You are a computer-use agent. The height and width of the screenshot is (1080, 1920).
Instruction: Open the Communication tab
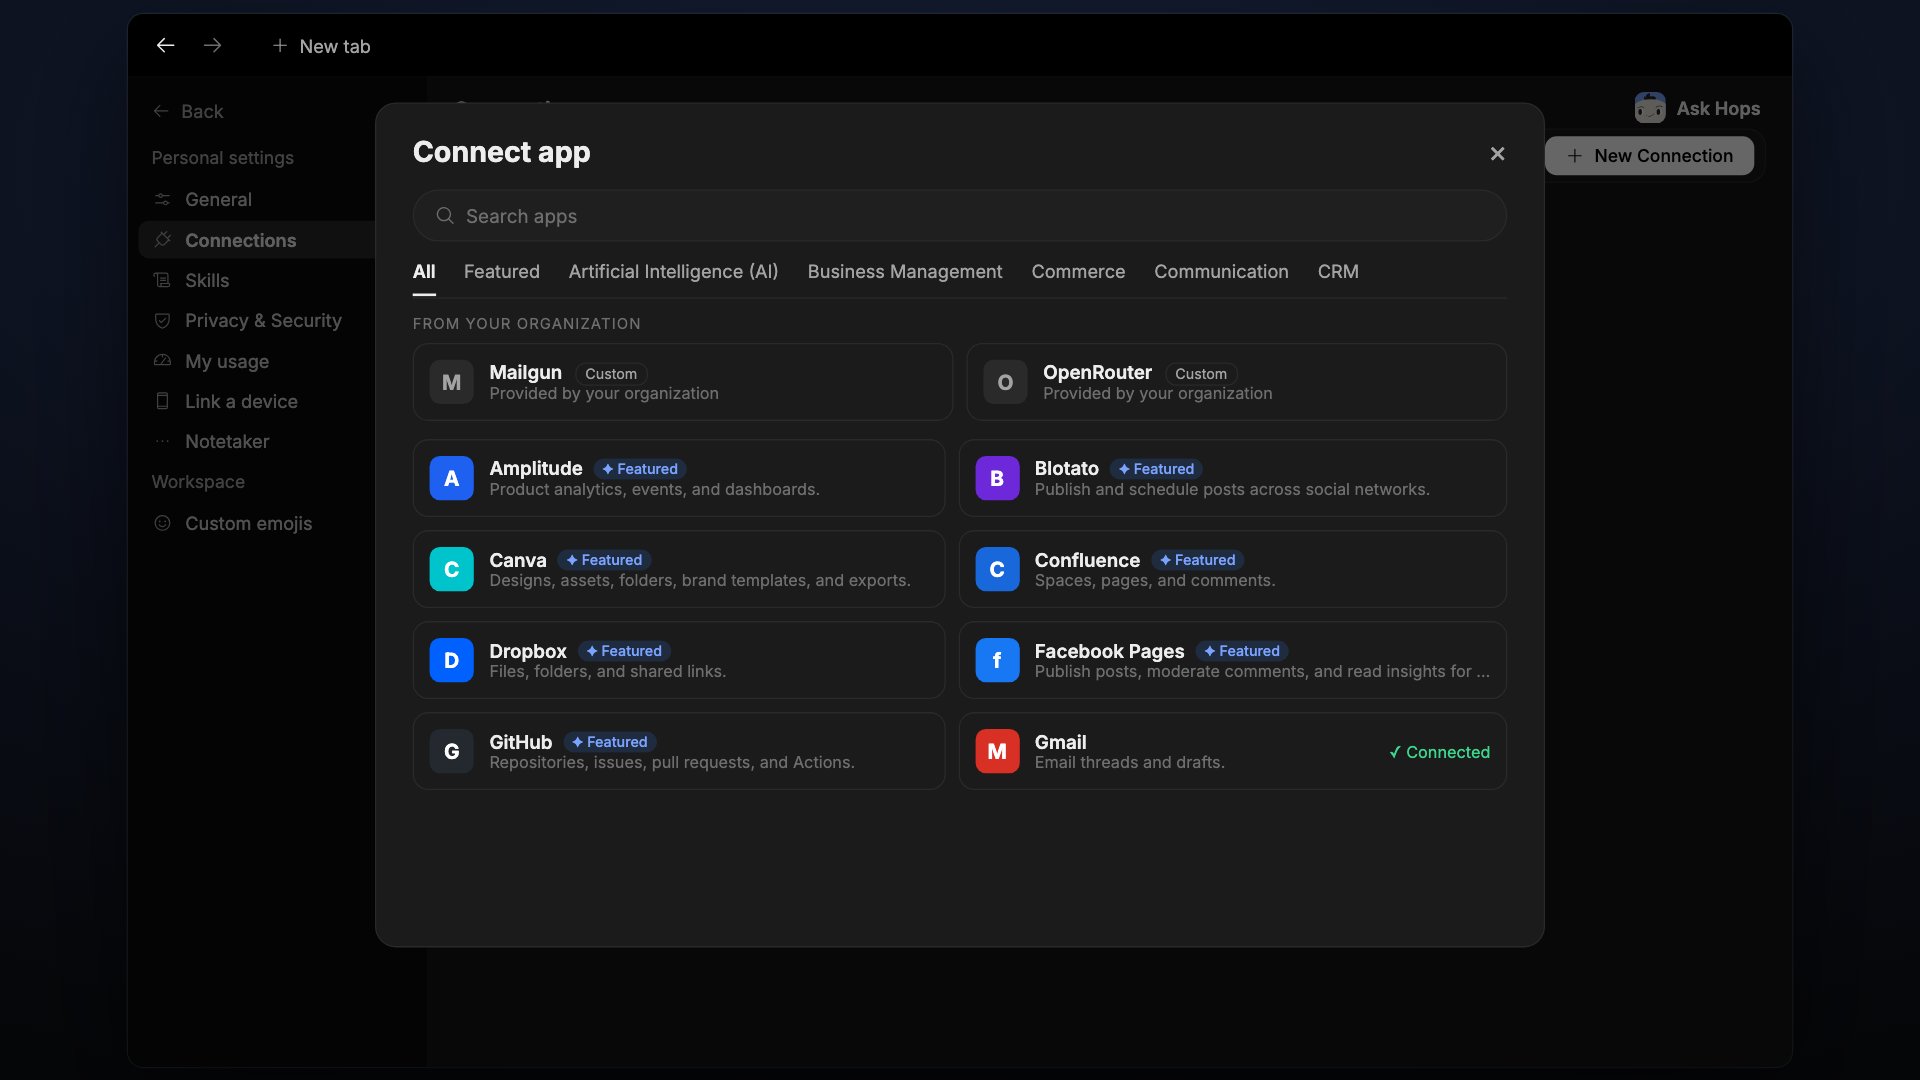(1221, 271)
